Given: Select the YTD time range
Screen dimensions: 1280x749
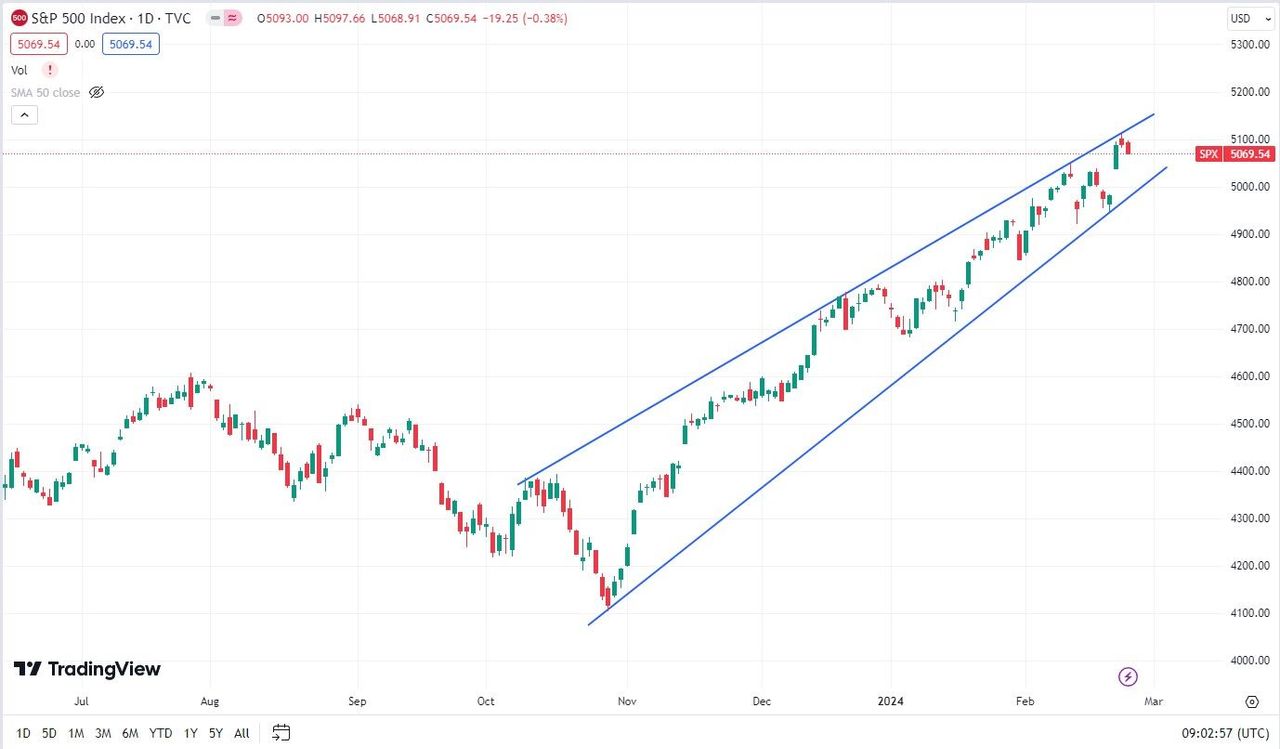Looking at the screenshot, I should (x=160, y=733).
